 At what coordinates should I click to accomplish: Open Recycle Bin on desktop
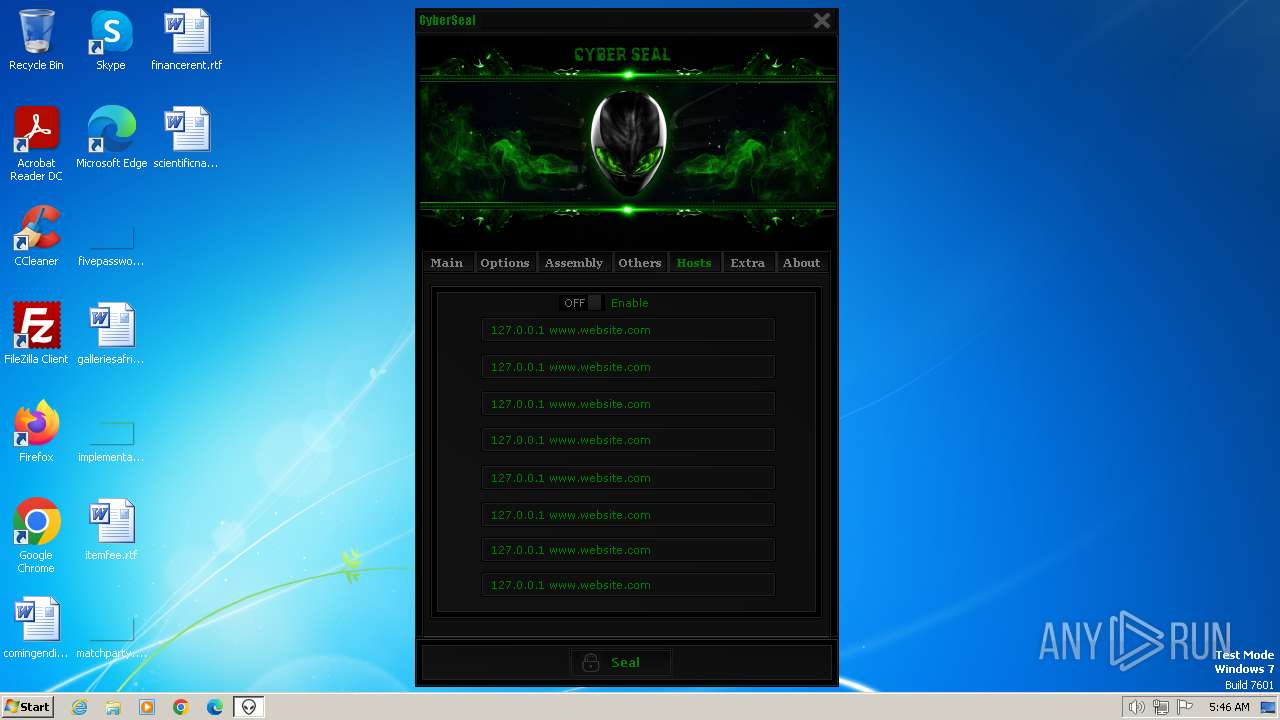pyautogui.click(x=36, y=40)
